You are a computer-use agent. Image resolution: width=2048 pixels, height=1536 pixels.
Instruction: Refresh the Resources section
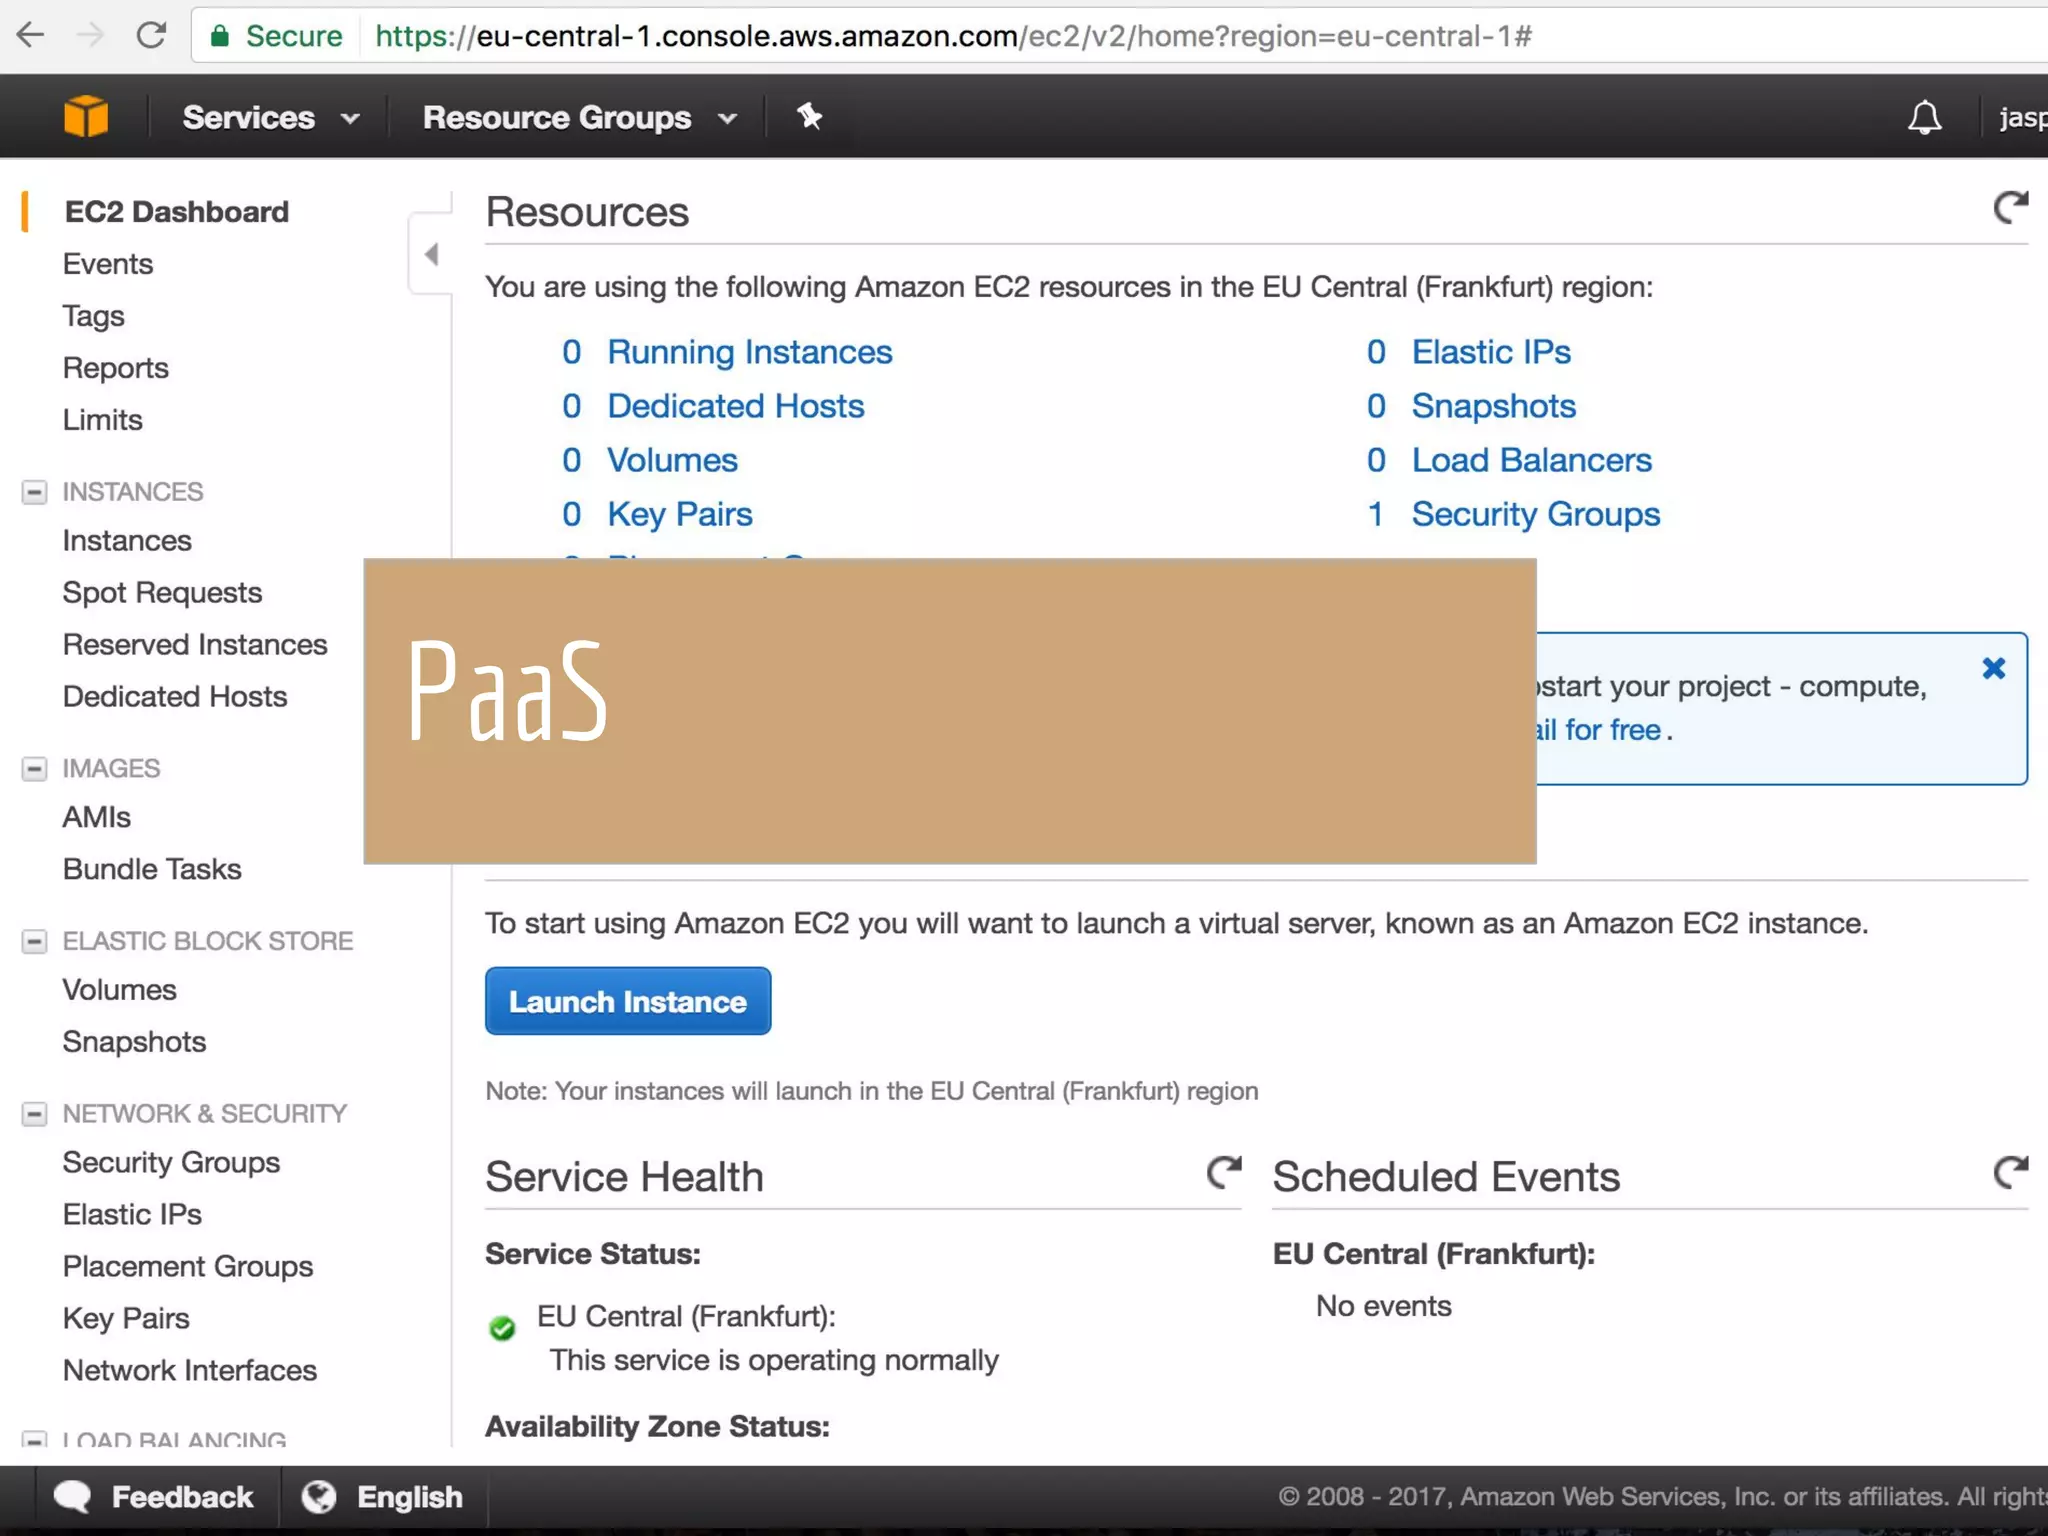(x=2010, y=208)
